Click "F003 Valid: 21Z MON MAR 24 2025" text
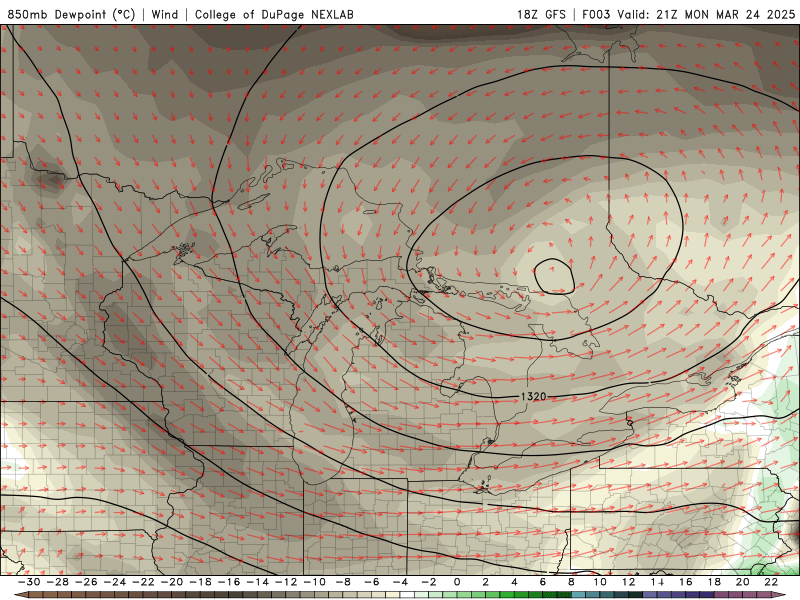800x600 pixels. (x=688, y=14)
